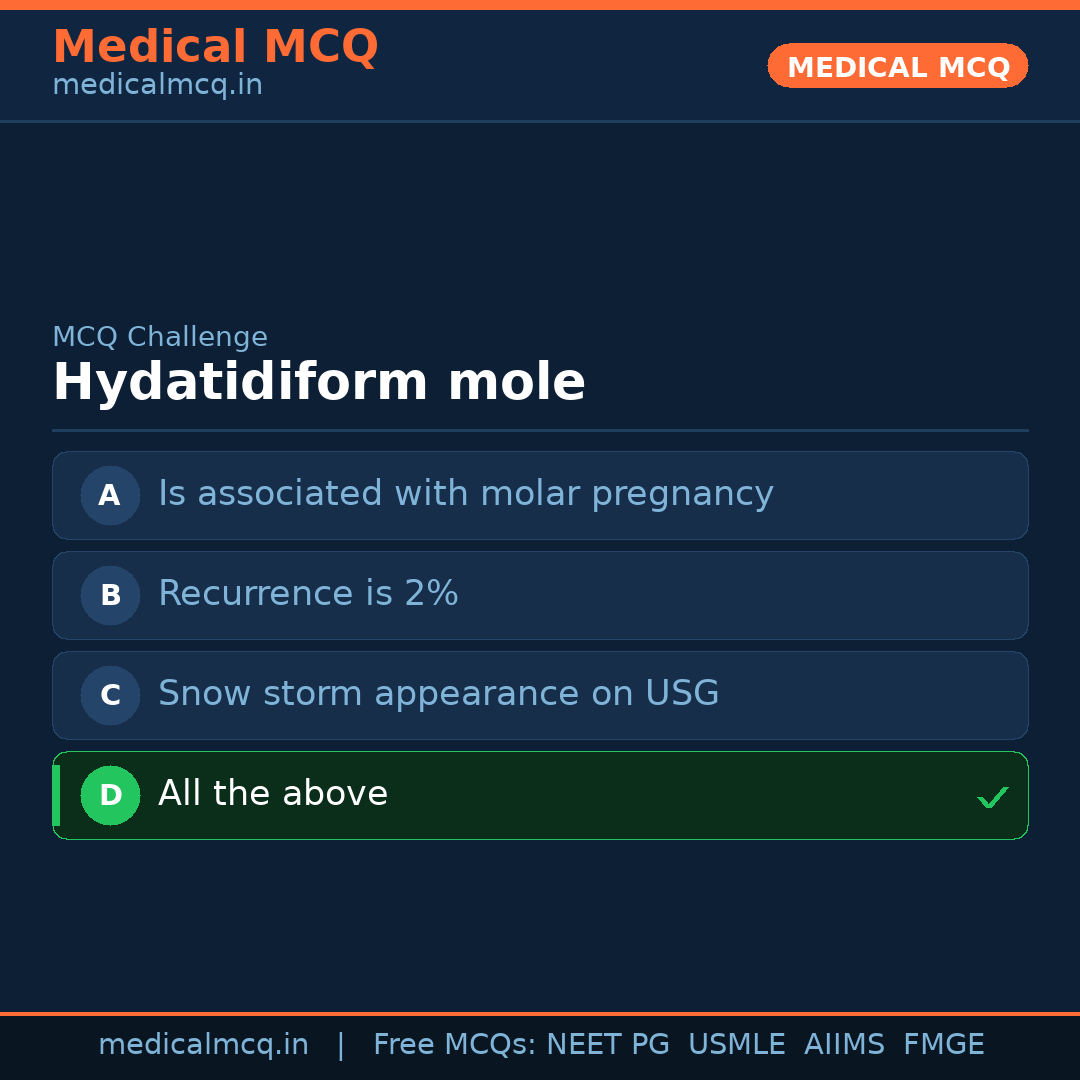
Task: Click 'AIIMS' in the footer
Action: [x=844, y=1045]
